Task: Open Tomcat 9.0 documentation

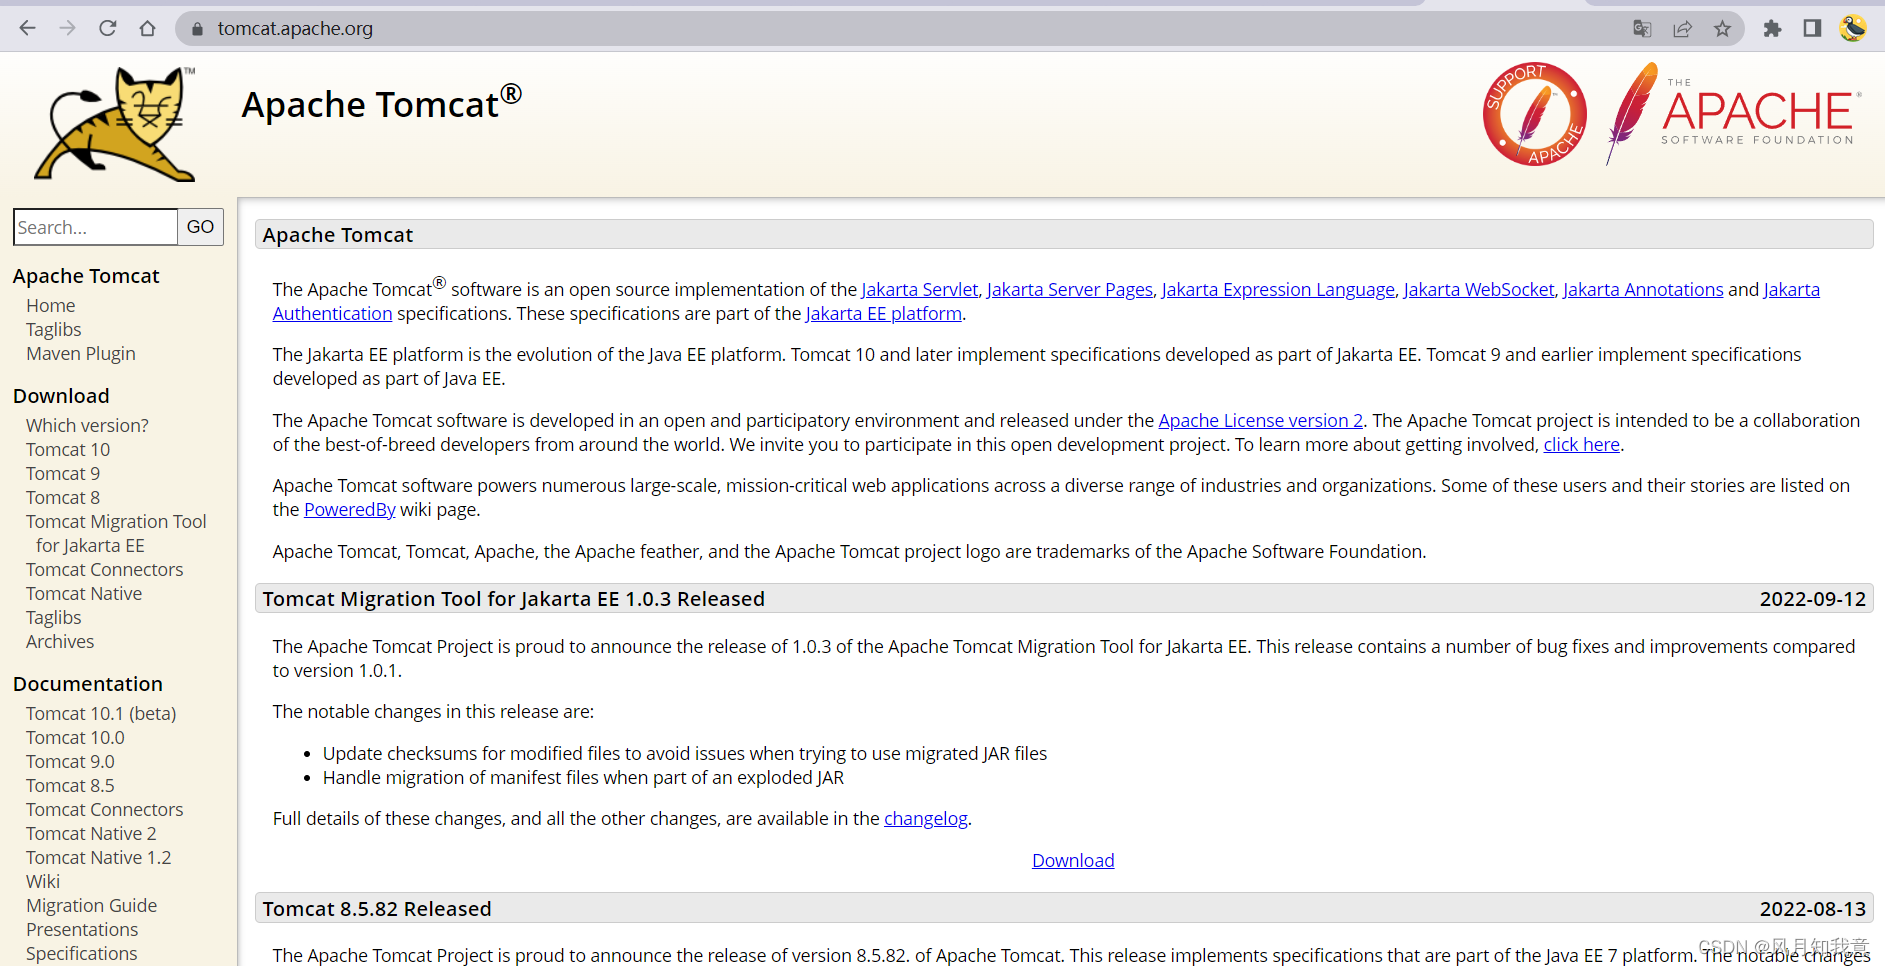Action: 70,761
